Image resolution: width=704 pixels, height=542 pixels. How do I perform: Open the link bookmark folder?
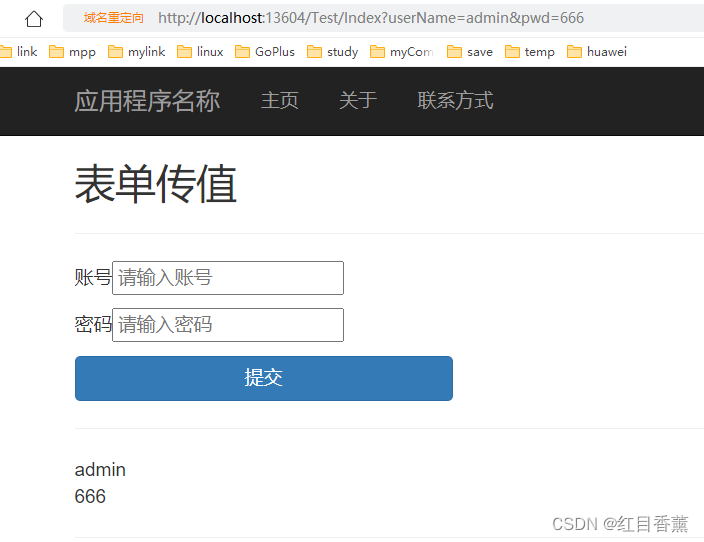pyautogui.click(x=18, y=52)
